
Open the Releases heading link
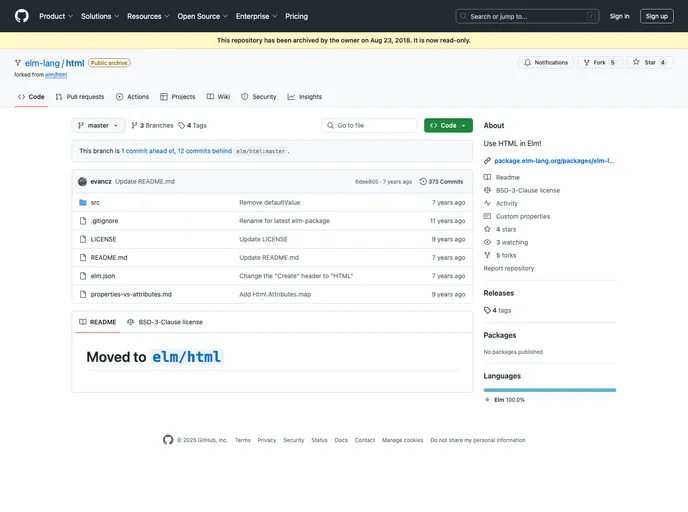click(498, 293)
